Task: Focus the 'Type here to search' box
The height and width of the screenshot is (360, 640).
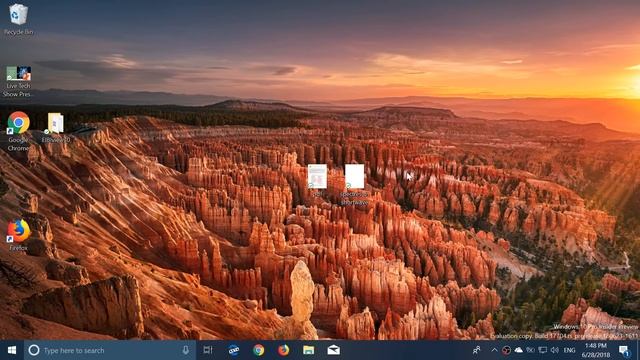Action: 109,350
